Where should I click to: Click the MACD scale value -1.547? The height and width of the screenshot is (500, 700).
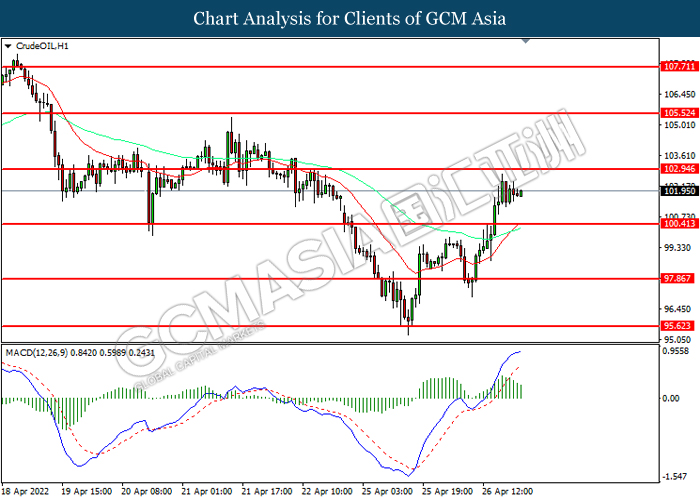[x=674, y=477]
